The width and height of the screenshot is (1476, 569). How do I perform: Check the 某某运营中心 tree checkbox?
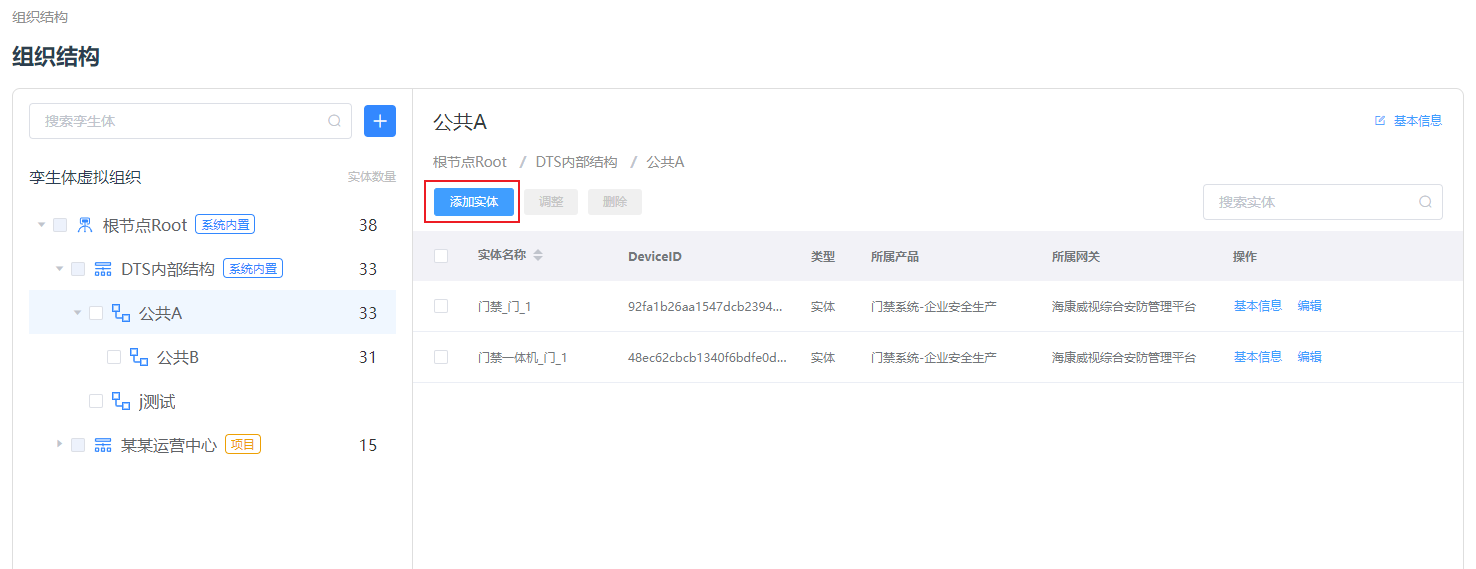[78, 445]
